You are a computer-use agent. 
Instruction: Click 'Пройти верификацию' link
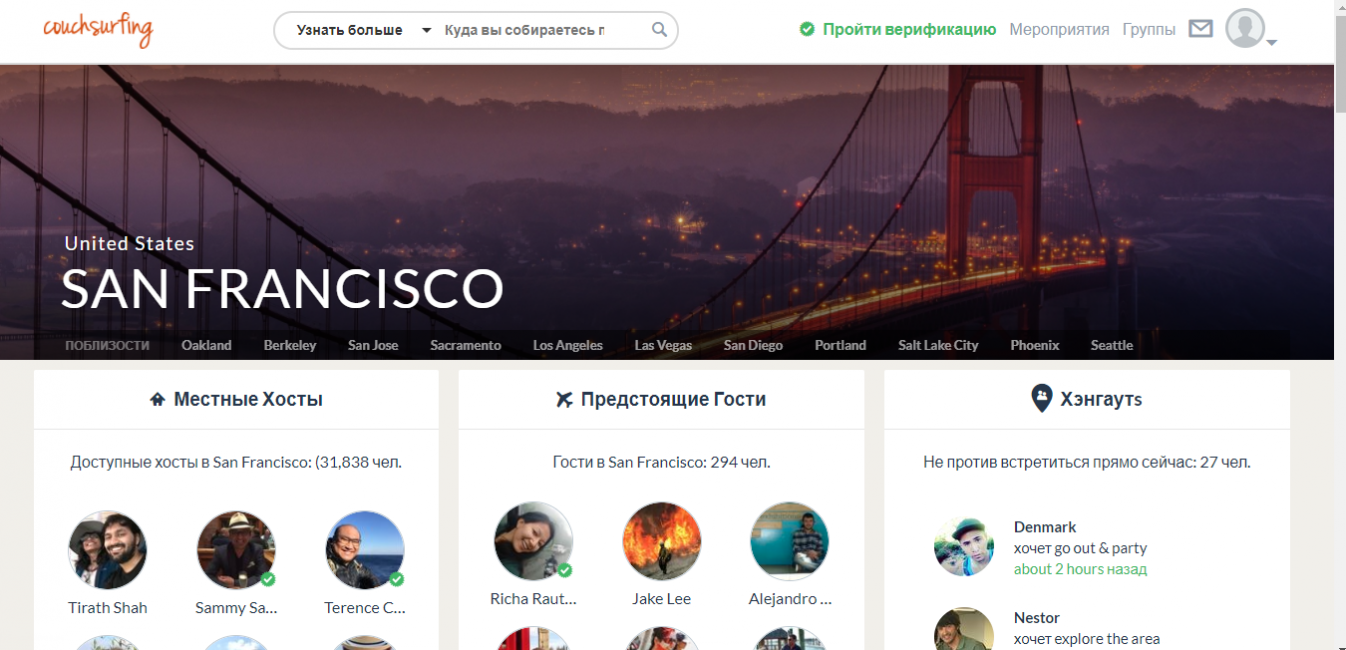click(x=909, y=29)
